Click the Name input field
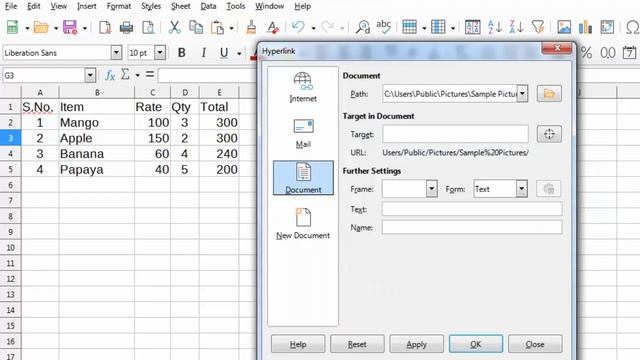The height and width of the screenshot is (360, 640). coord(472,227)
